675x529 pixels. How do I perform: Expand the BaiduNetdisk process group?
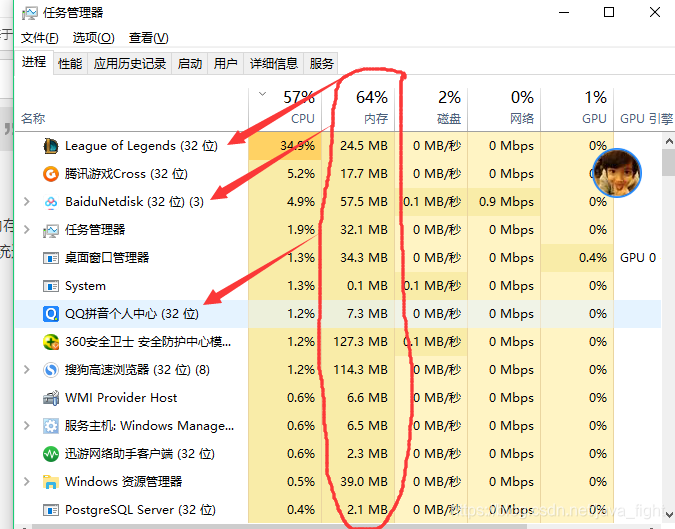pyautogui.click(x=27, y=201)
